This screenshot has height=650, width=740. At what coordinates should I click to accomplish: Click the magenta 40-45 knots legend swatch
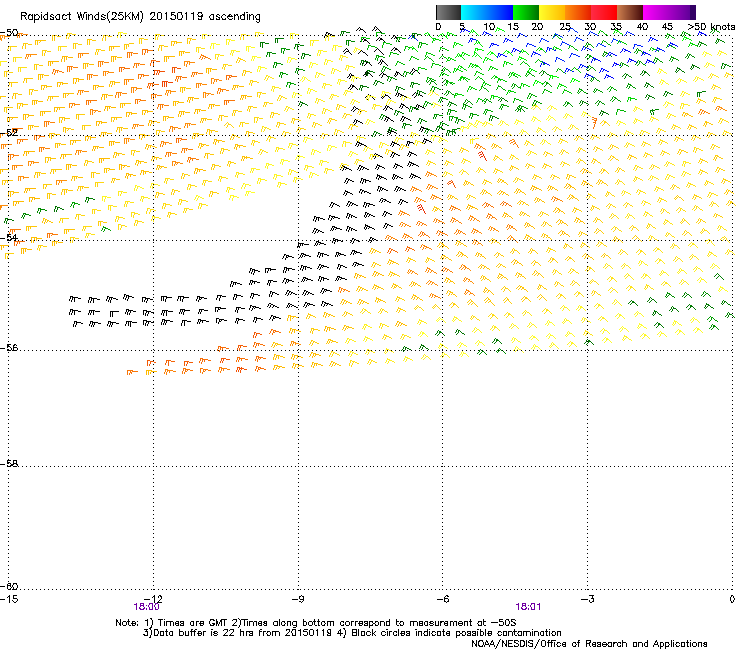(656, 12)
